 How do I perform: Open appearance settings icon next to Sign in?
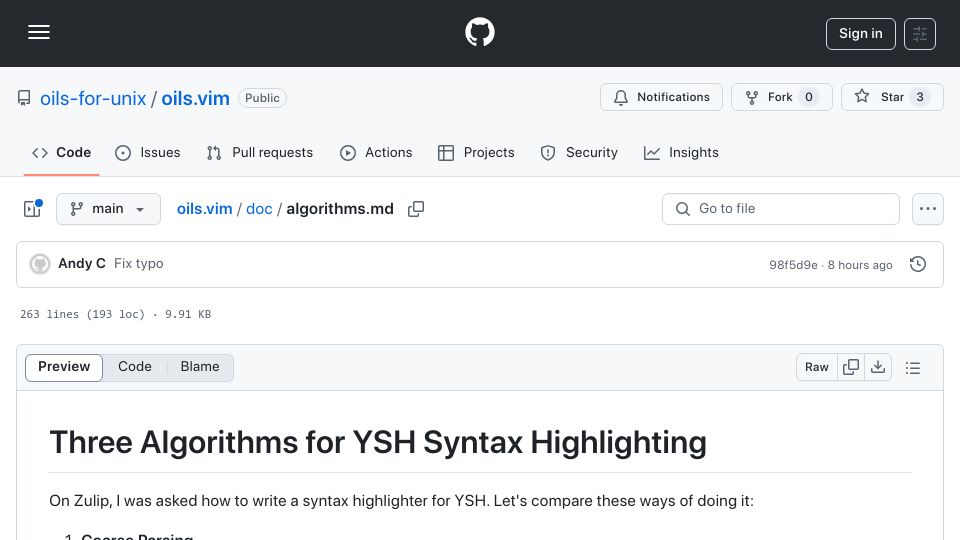pos(920,34)
